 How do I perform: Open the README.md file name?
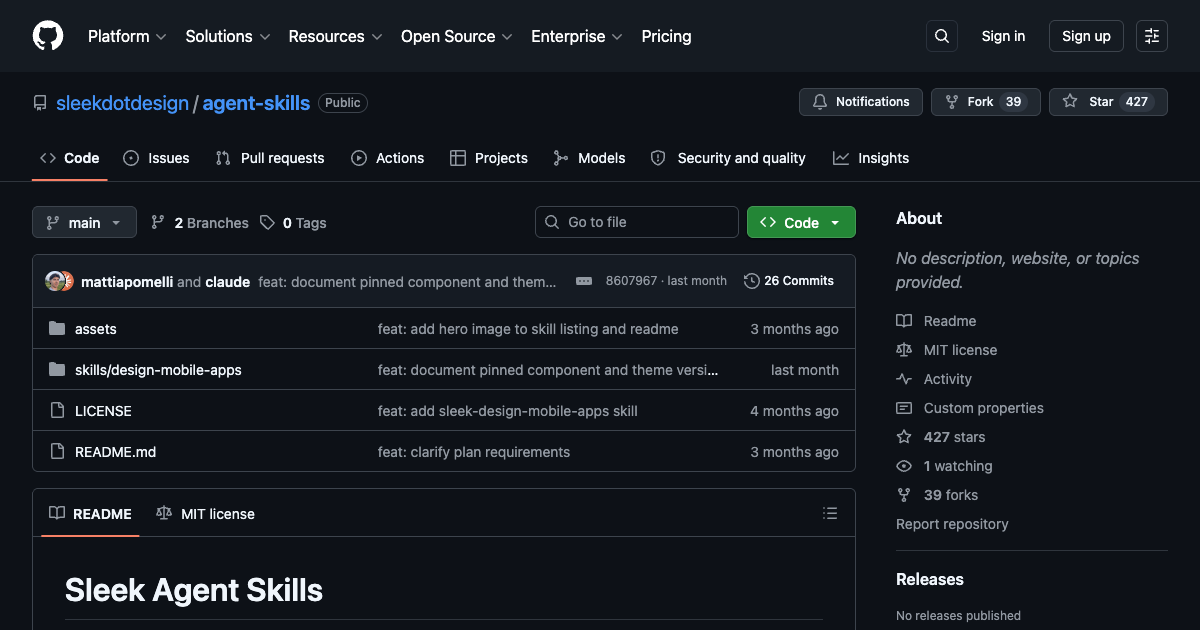point(115,452)
